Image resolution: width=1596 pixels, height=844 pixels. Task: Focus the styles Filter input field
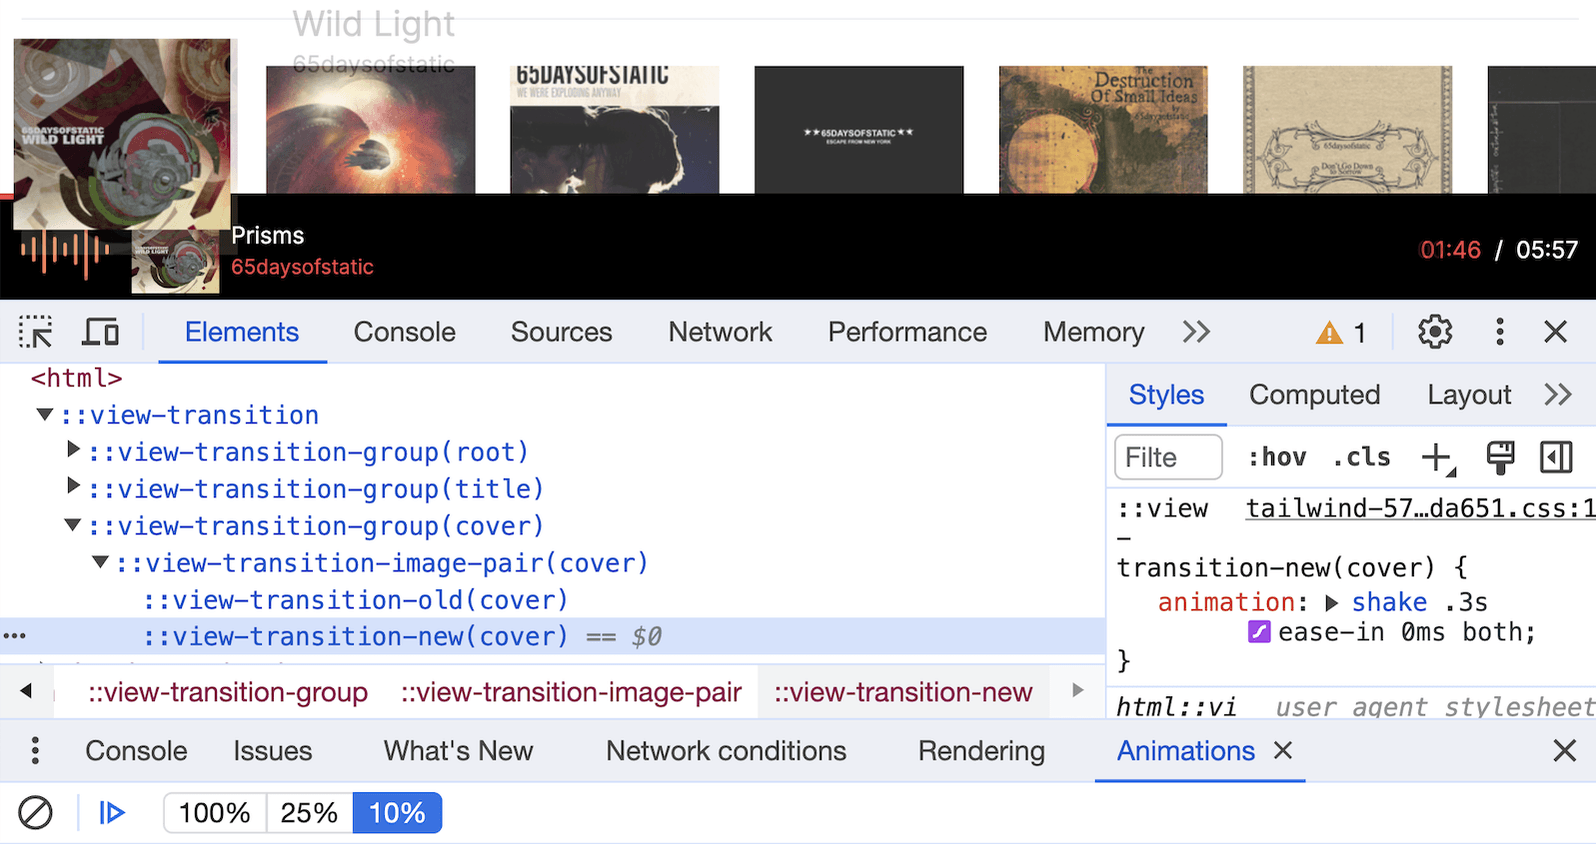click(x=1168, y=458)
